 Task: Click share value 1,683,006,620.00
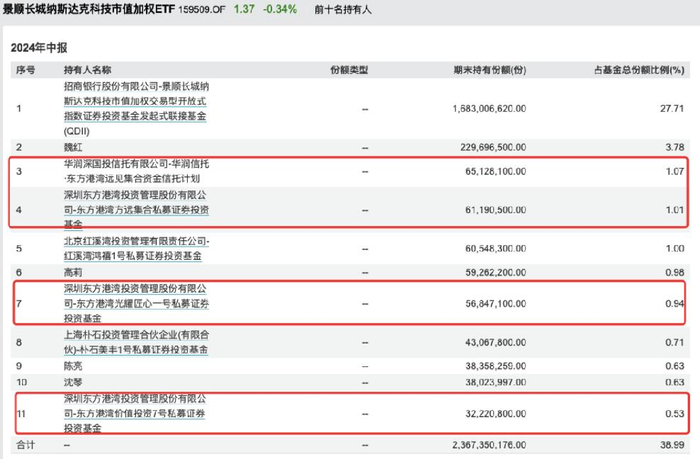pyautogui.click(x=489, y=108)
